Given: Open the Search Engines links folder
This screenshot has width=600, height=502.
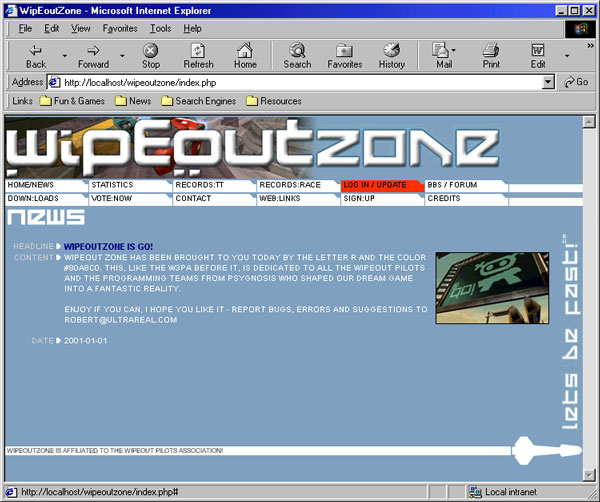Looking at the screenshot, I should coord(199,101).
